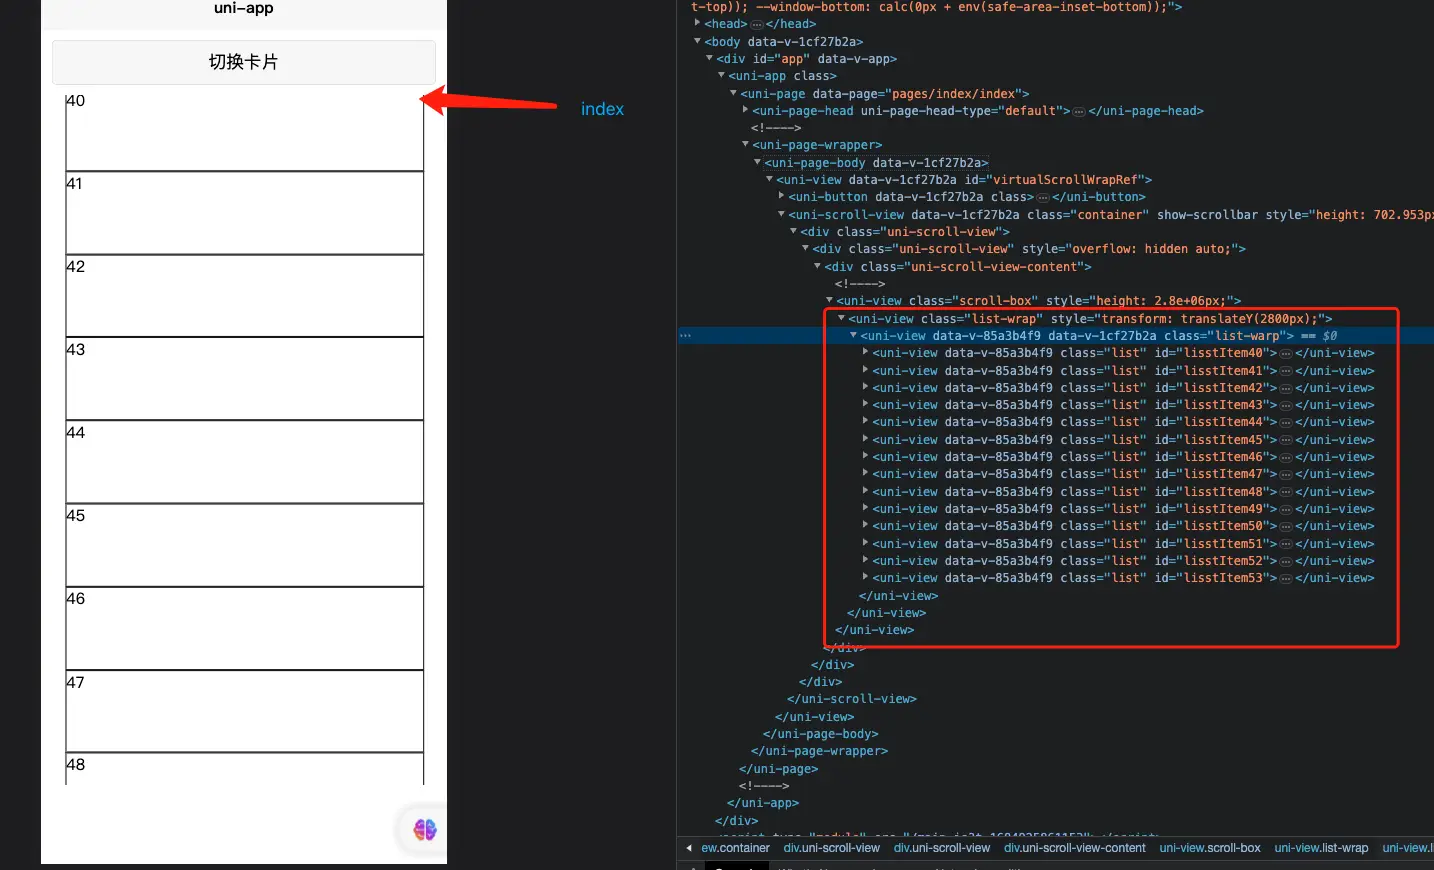Expand the lisstItem42 node
The image size is (1434, 870).
click(866, 387)
